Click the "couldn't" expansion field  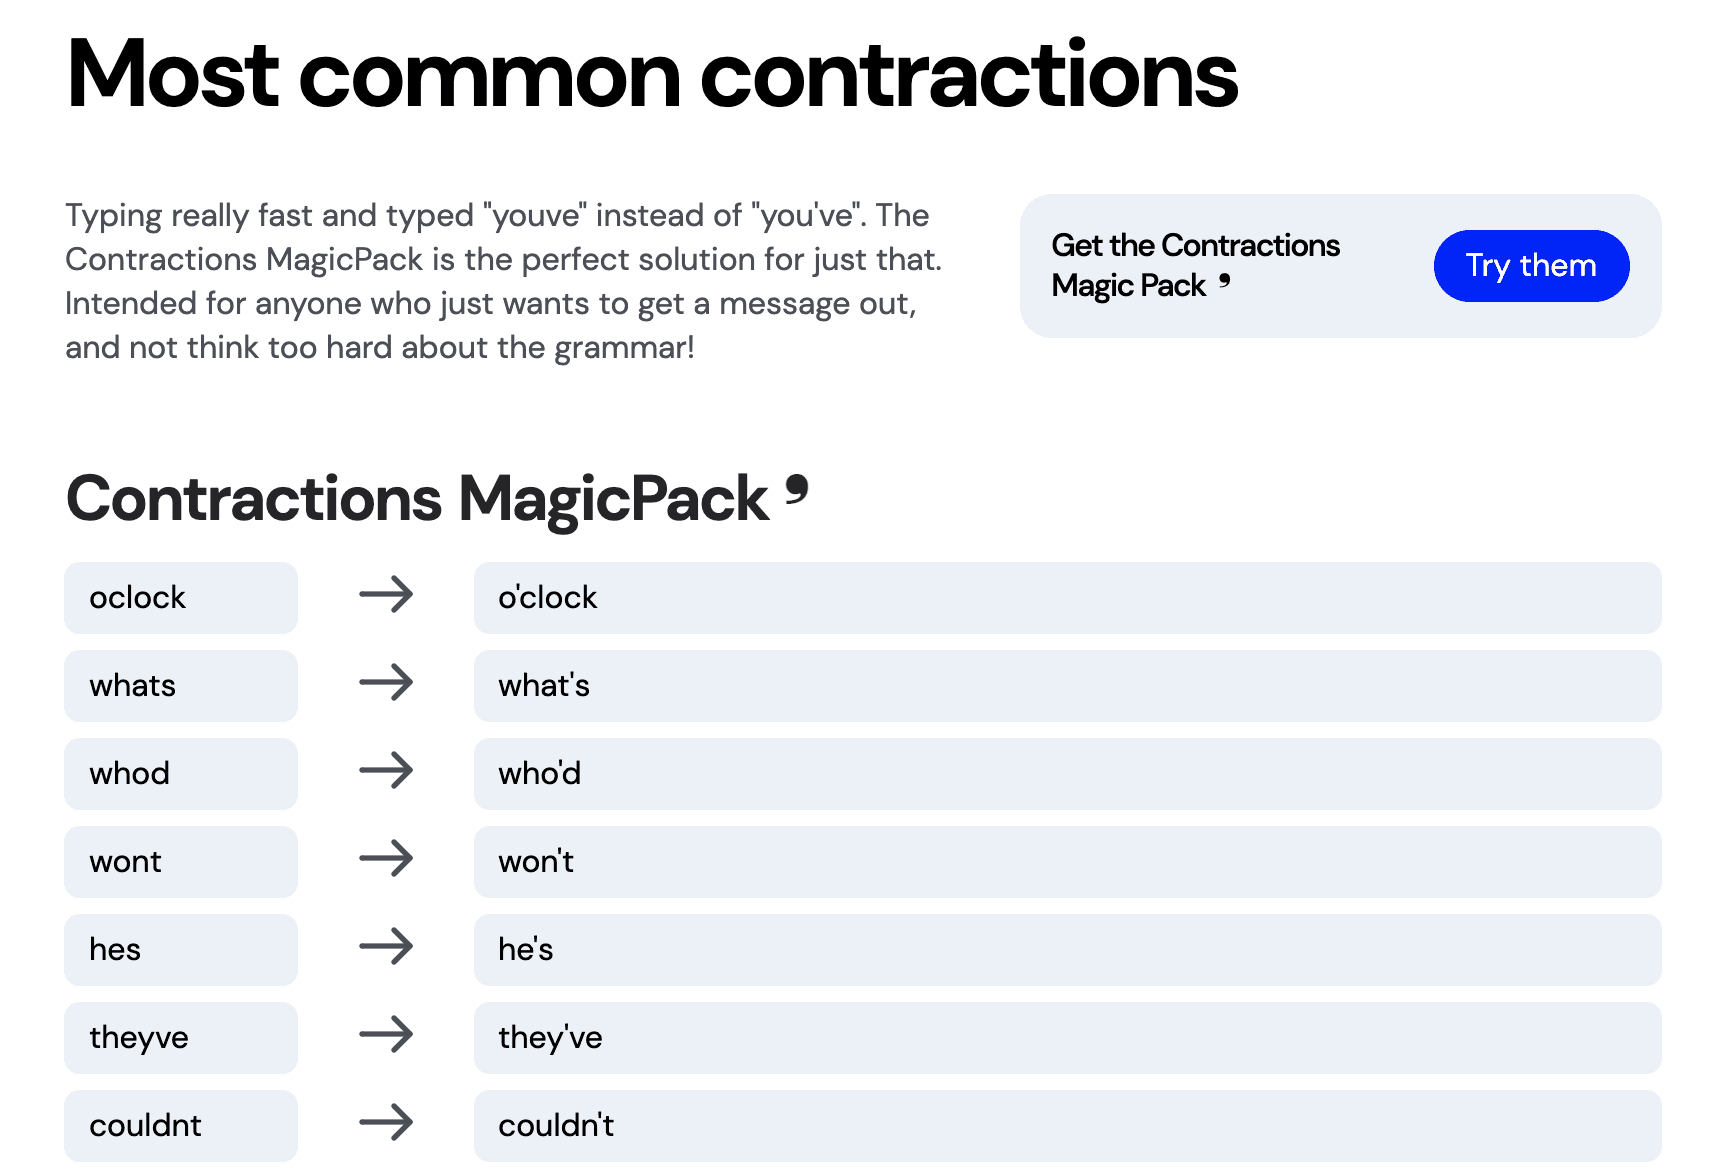click(1067, 1126)
